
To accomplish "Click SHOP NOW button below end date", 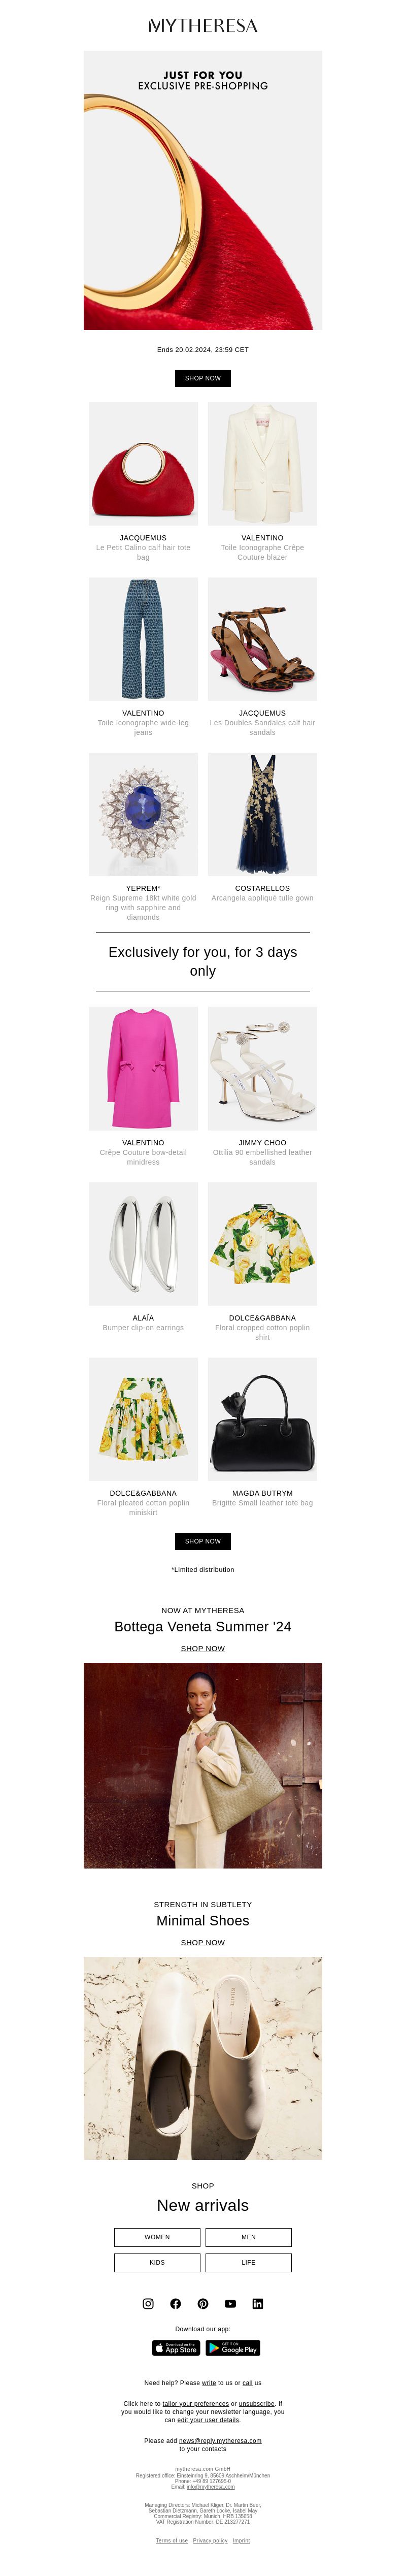I will [x=203, y=378].
